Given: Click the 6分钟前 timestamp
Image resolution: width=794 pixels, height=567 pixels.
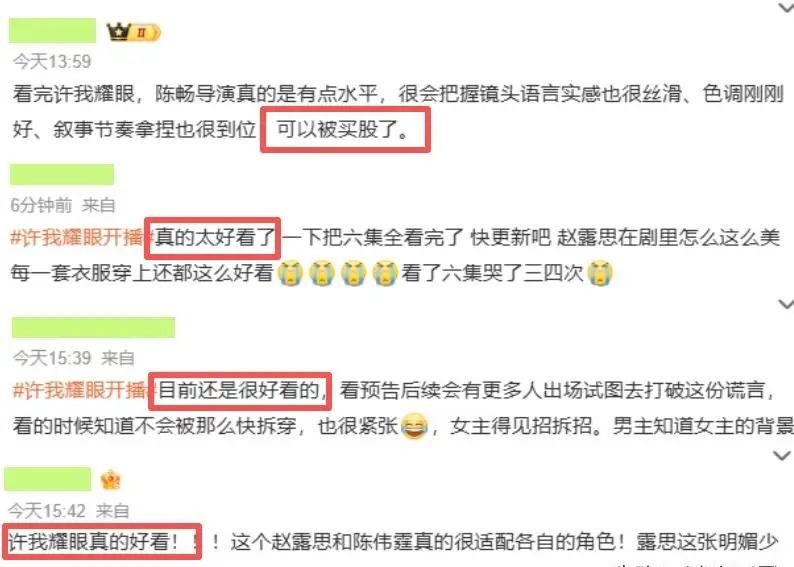Looking at the screenshot, I should coord(42,205).
